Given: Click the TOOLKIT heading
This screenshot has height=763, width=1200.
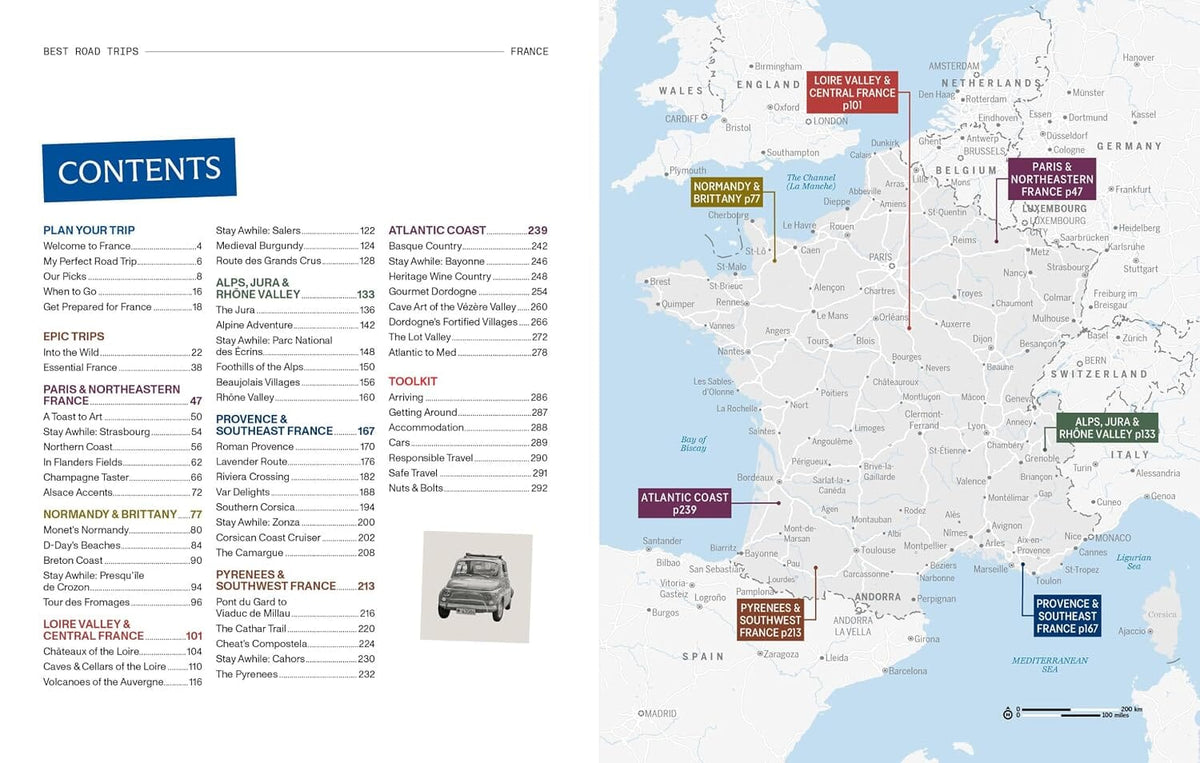Looking at the screenshot, I should tap(413, 382).
